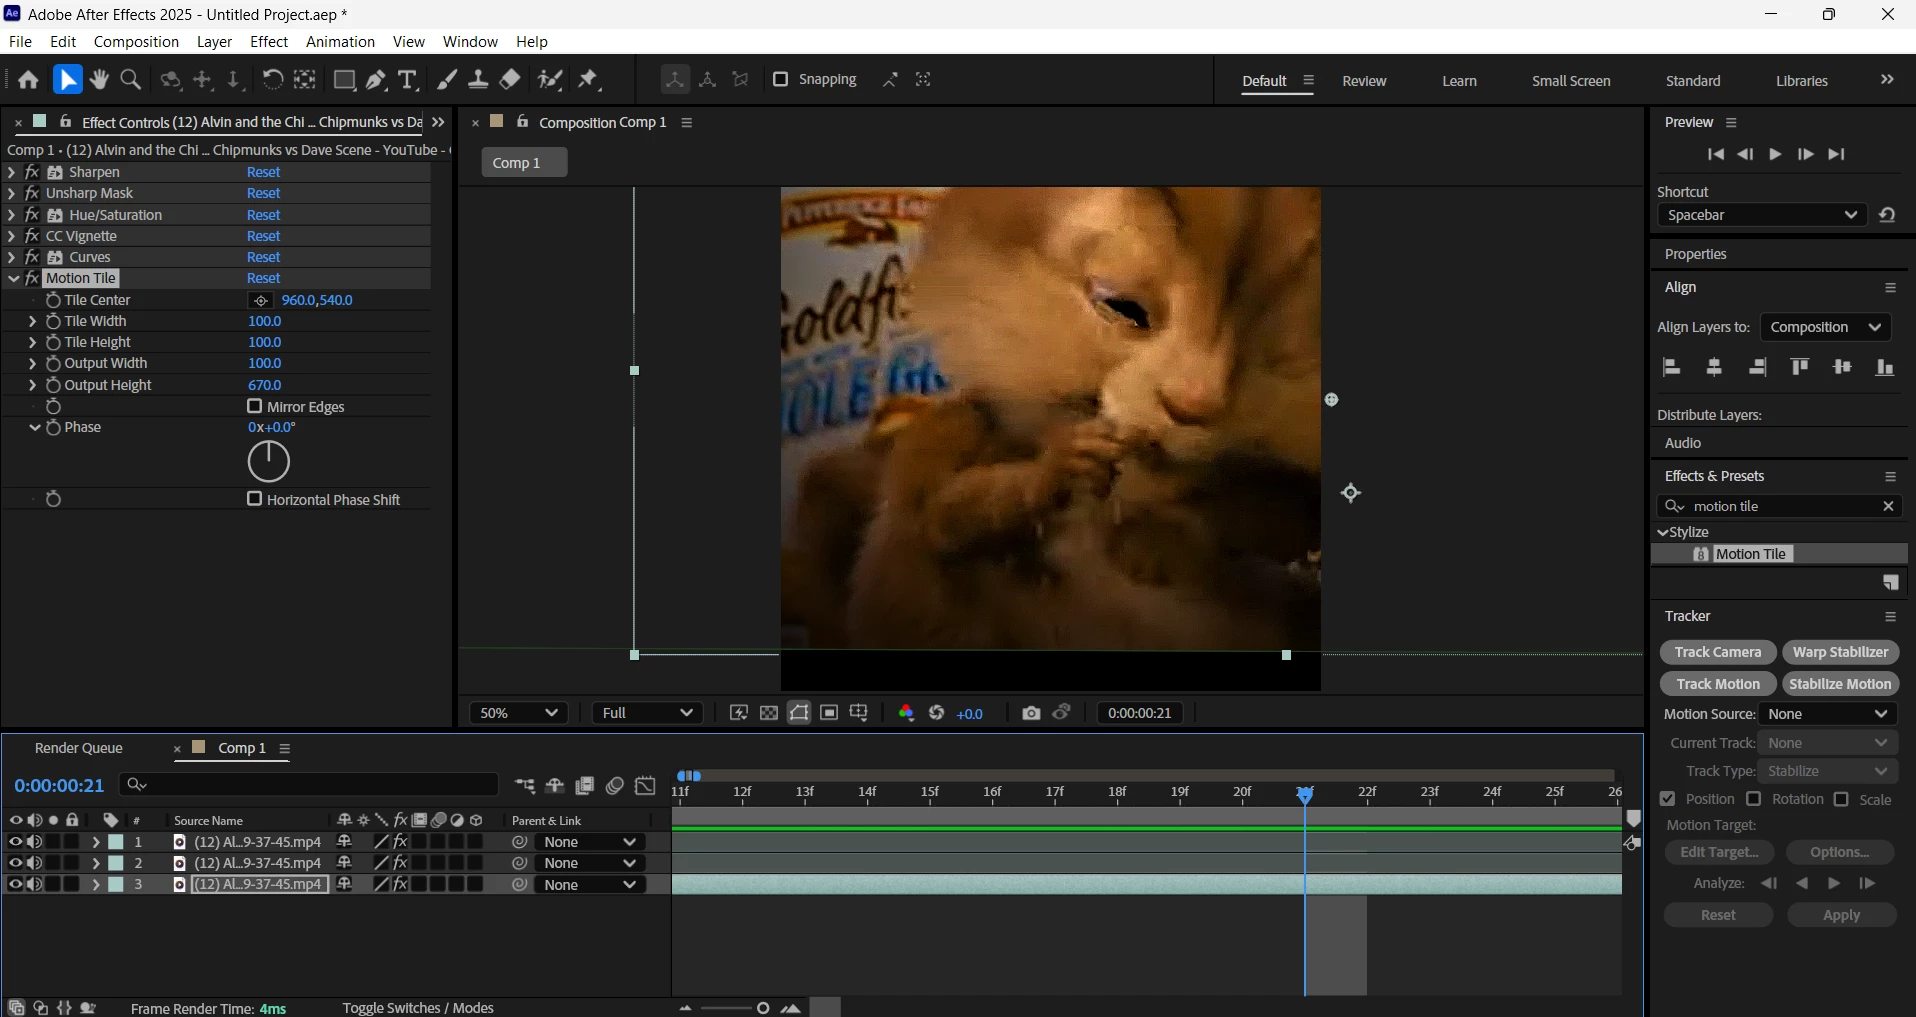Click the motion tile effects search field

tap(1780, 506)
